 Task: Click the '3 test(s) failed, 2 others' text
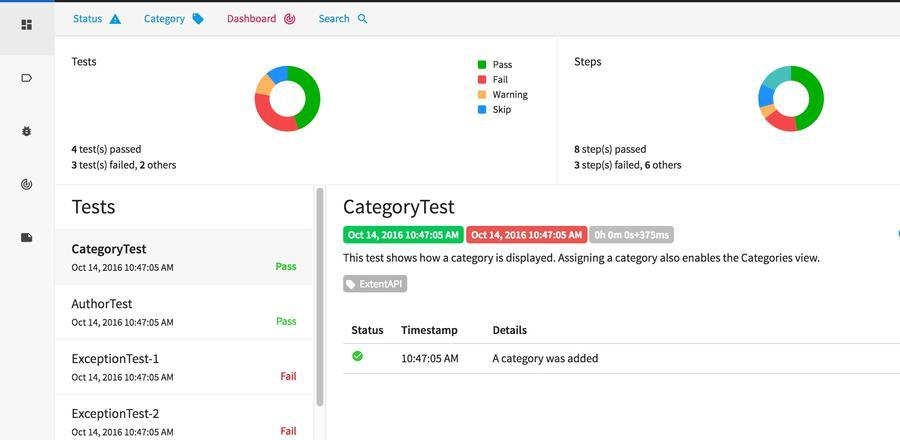click(x=124, y=165)
